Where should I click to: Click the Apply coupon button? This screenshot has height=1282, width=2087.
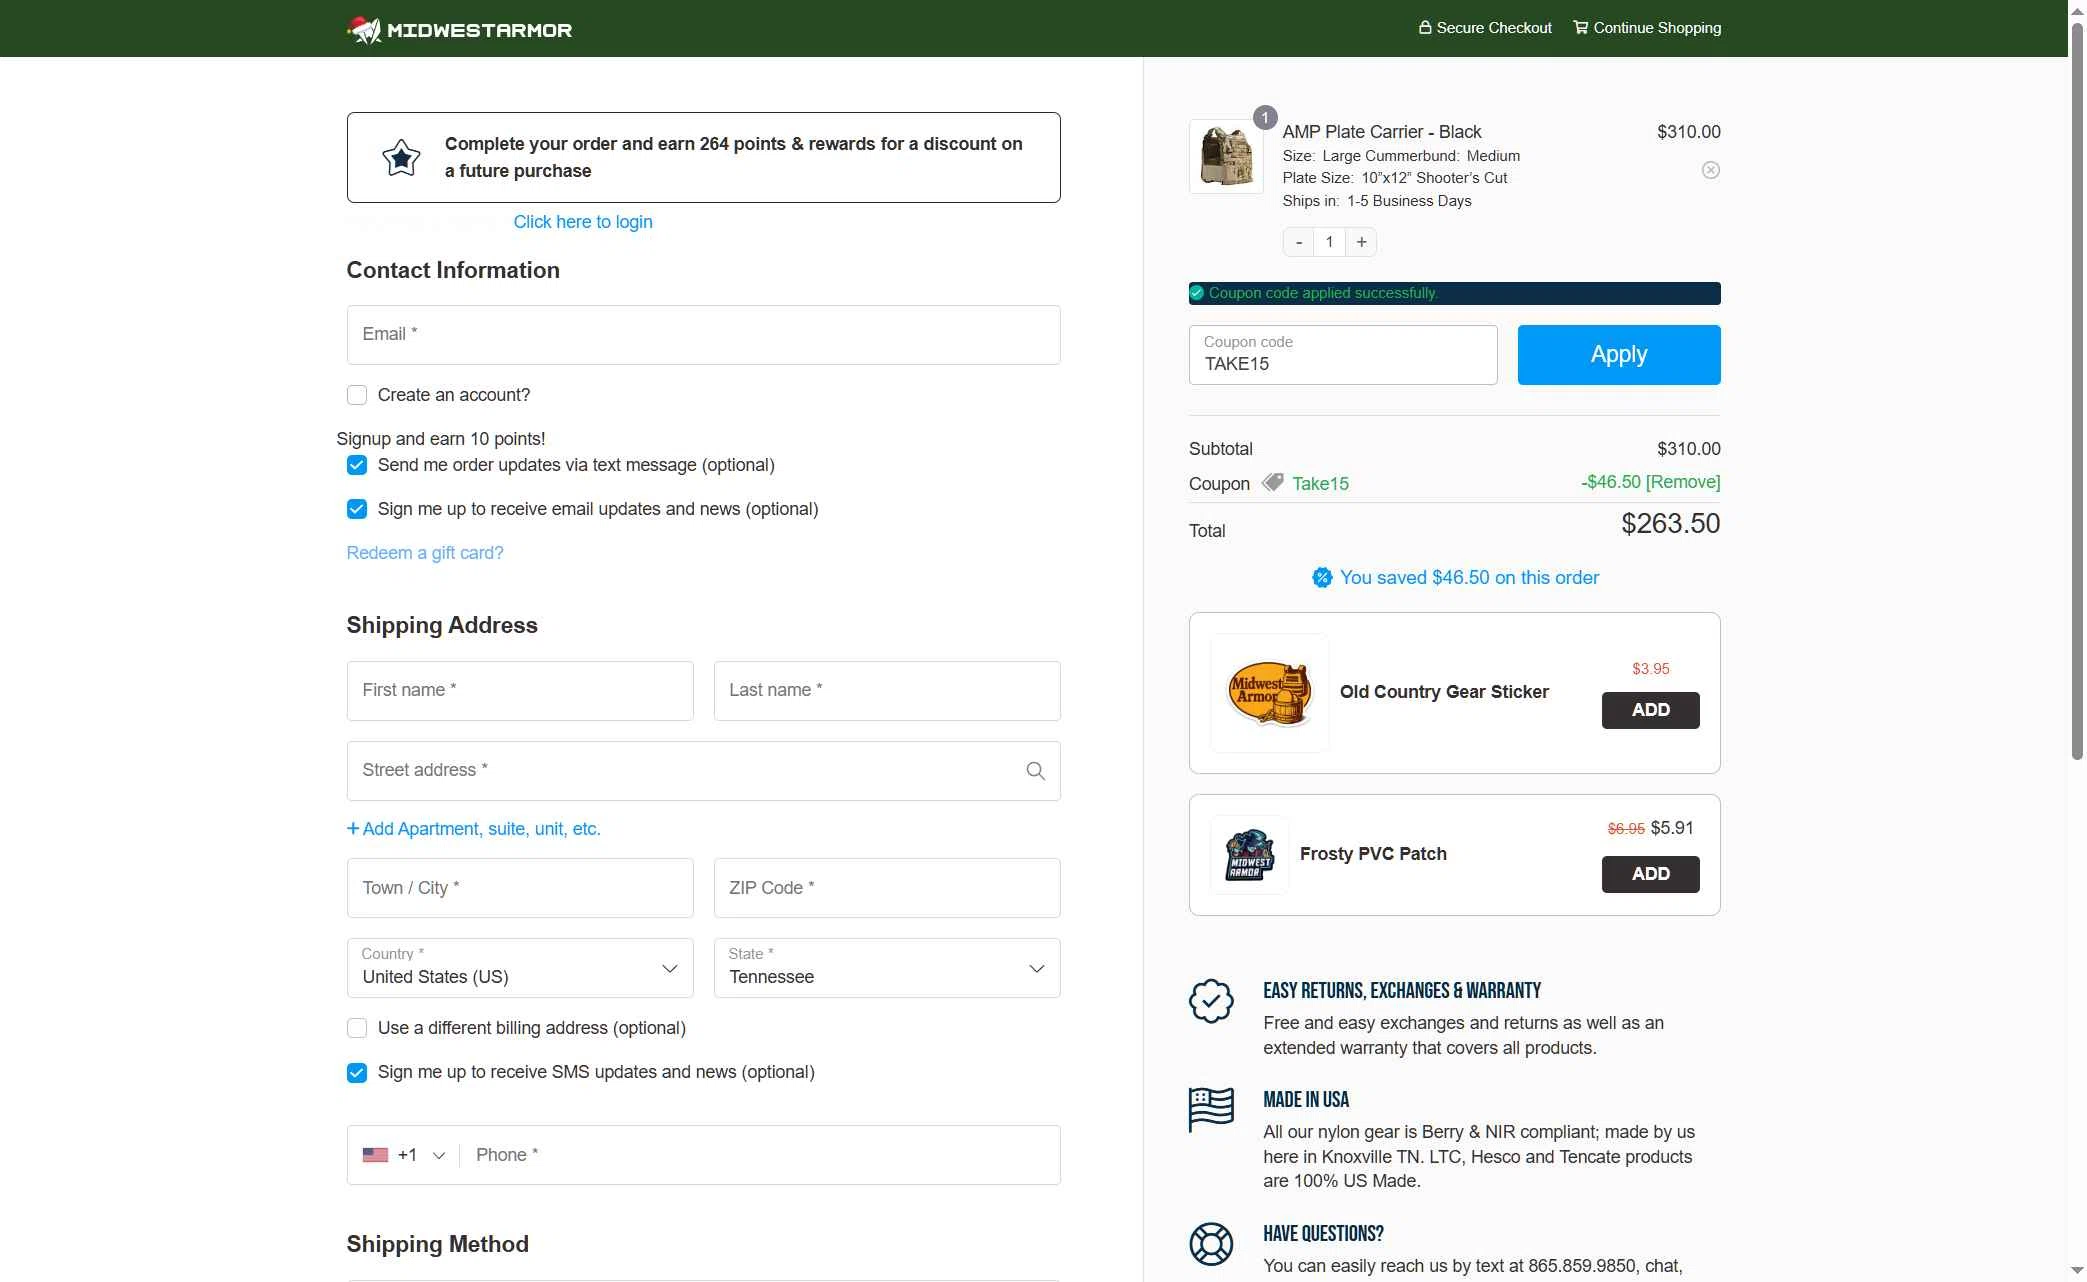pyautogui.click(x=1618, y=354)
